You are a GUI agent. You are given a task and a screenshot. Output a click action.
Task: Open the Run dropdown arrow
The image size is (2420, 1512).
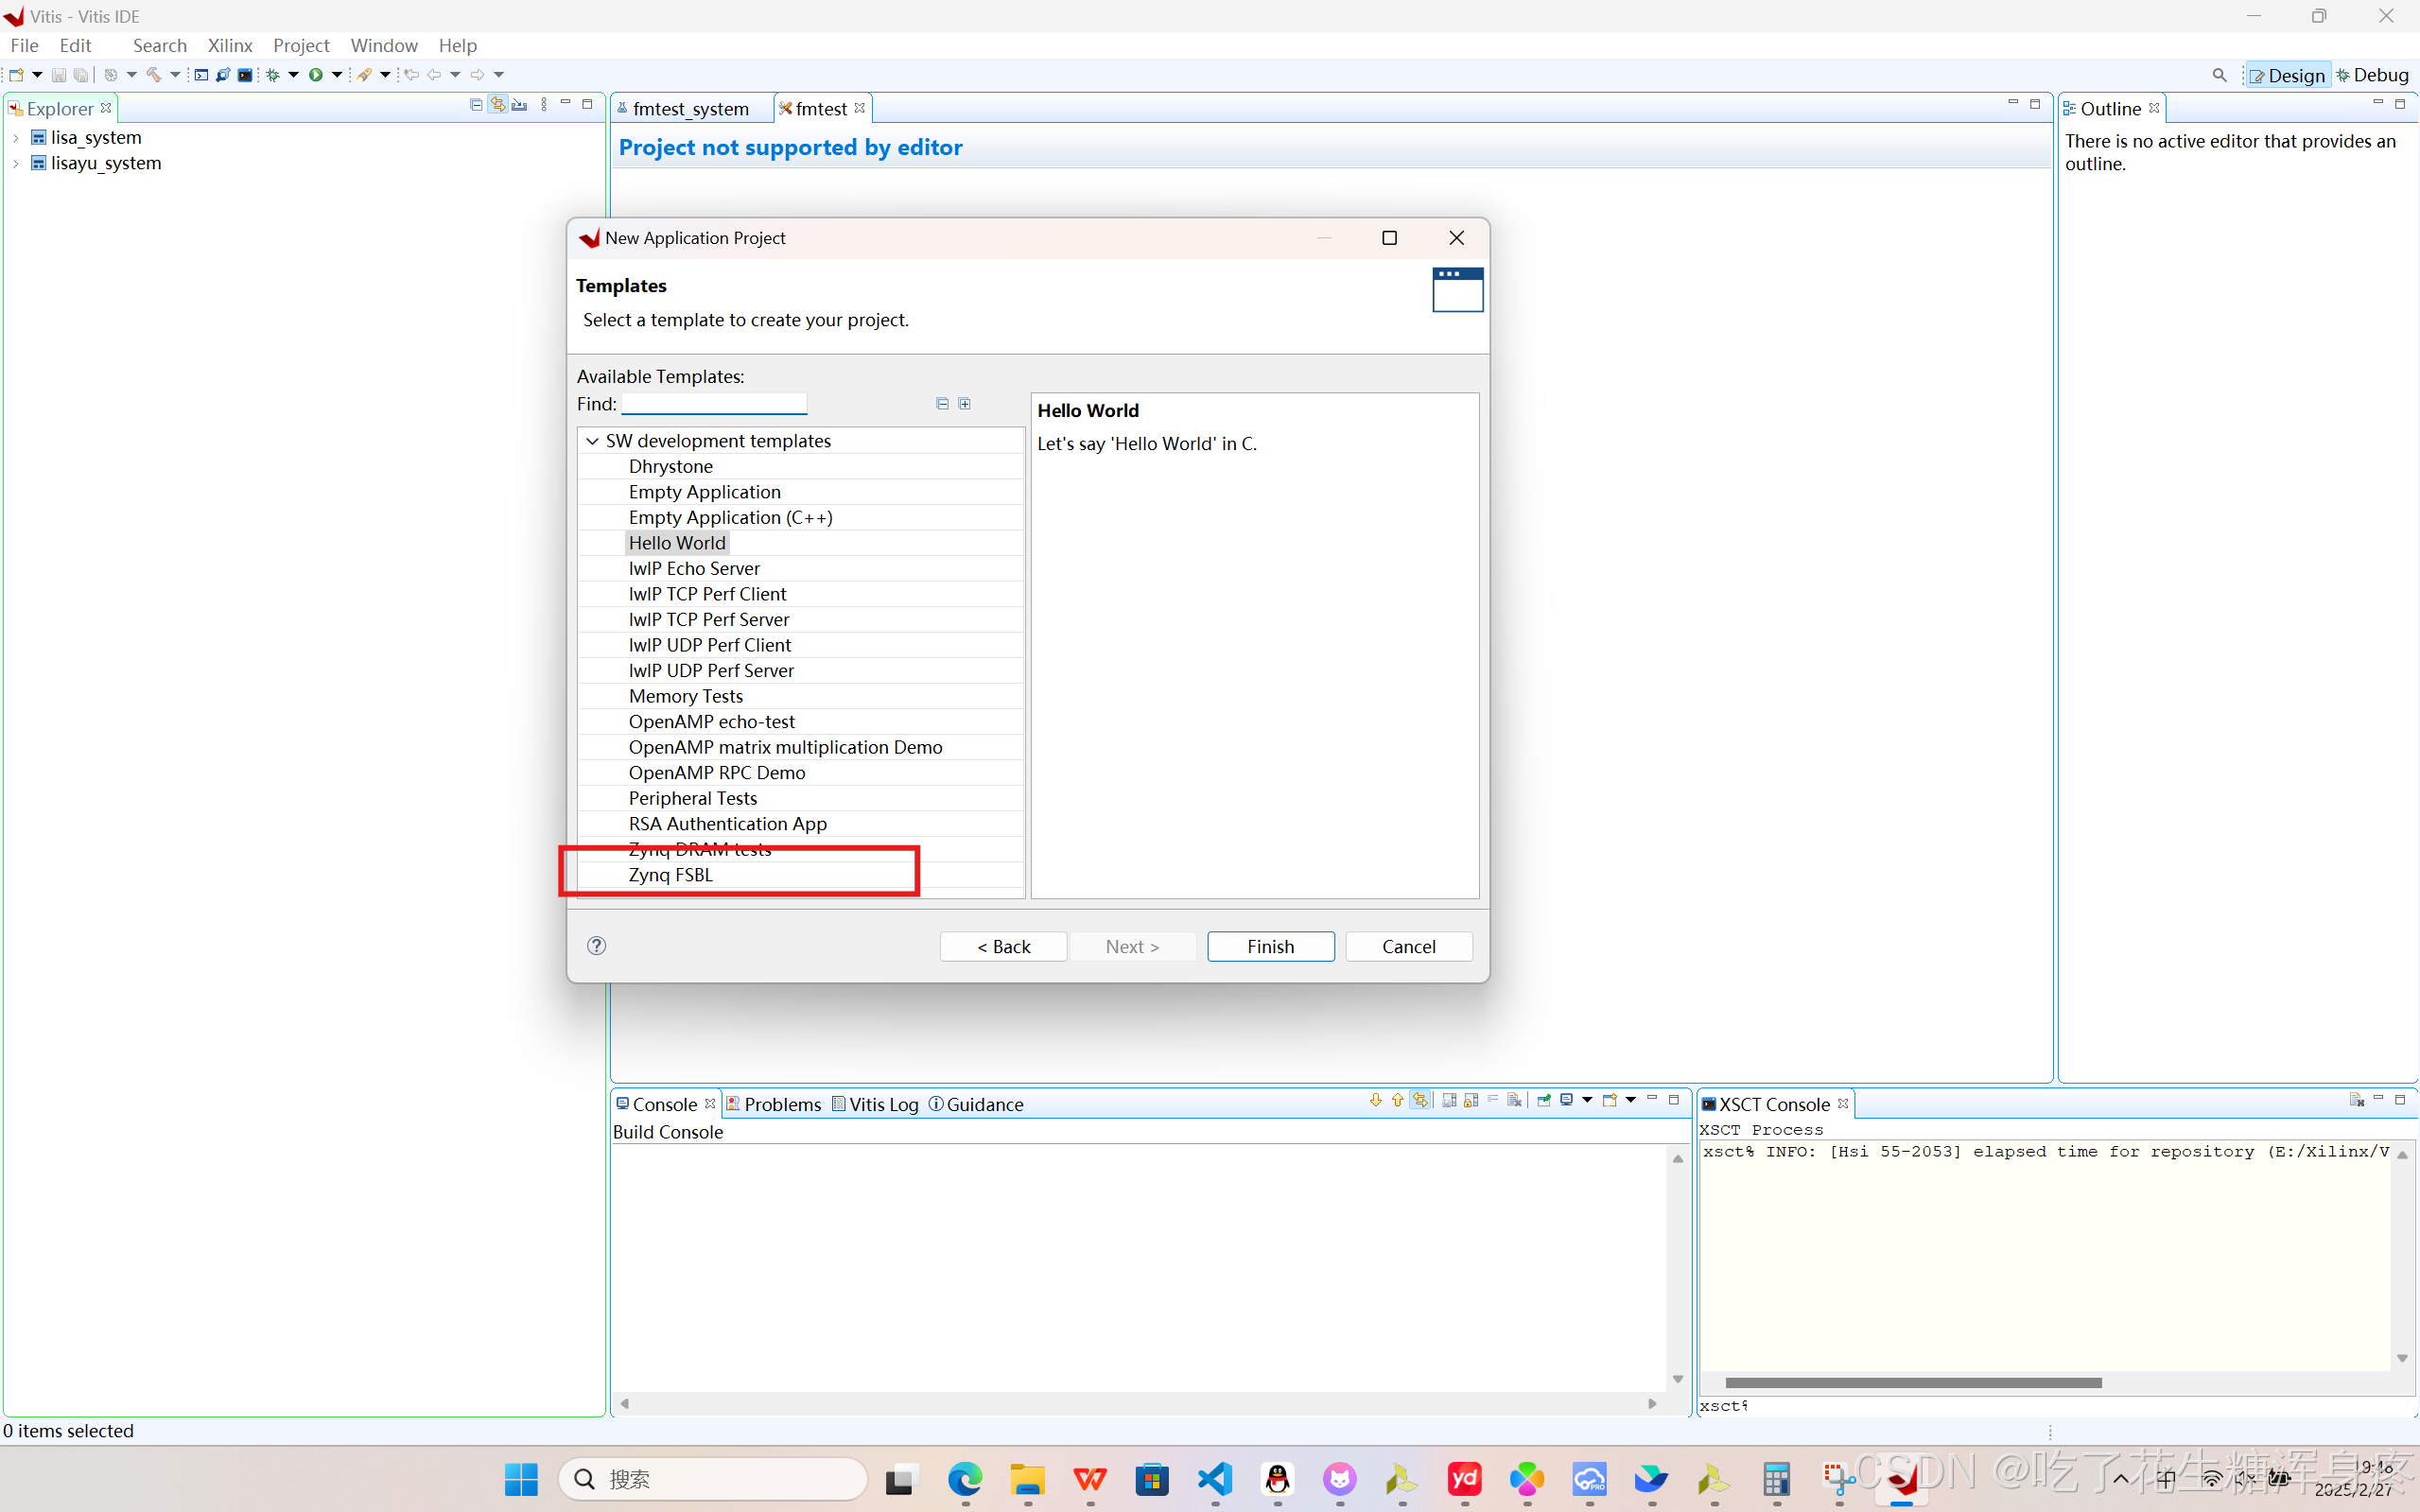click(x=337, y=75)
